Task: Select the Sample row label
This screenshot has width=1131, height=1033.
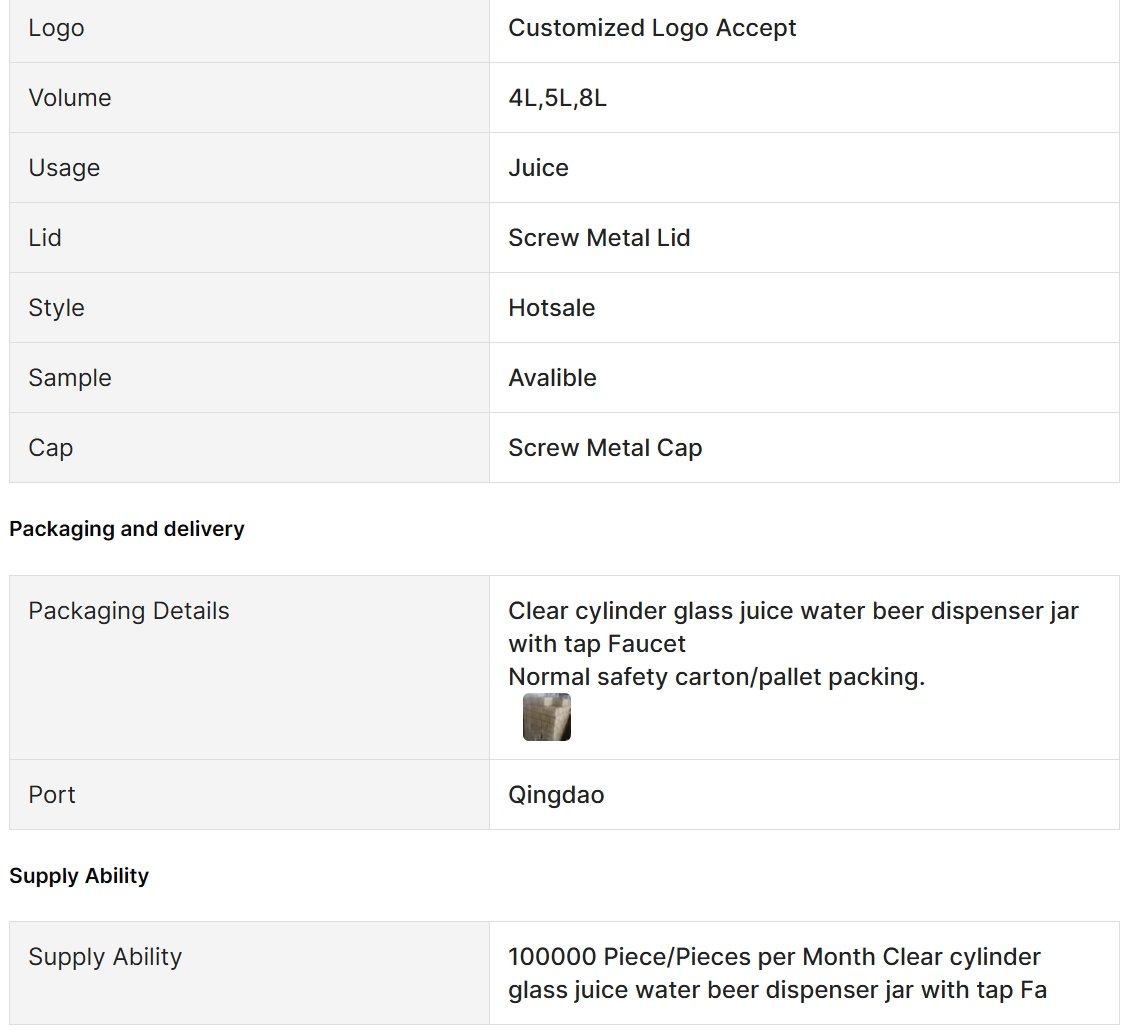Action: 70,378
